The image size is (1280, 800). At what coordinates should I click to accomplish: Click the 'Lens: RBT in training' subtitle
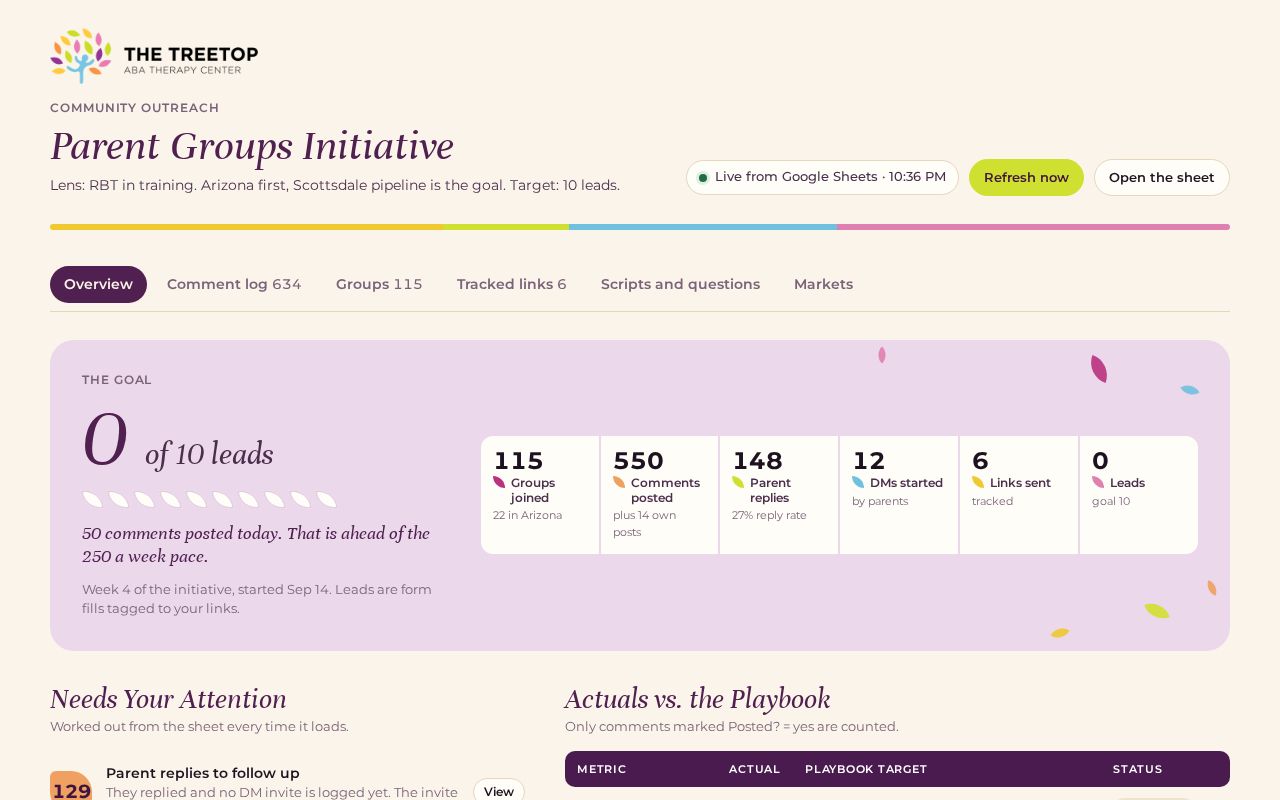(x=335, y=185)
